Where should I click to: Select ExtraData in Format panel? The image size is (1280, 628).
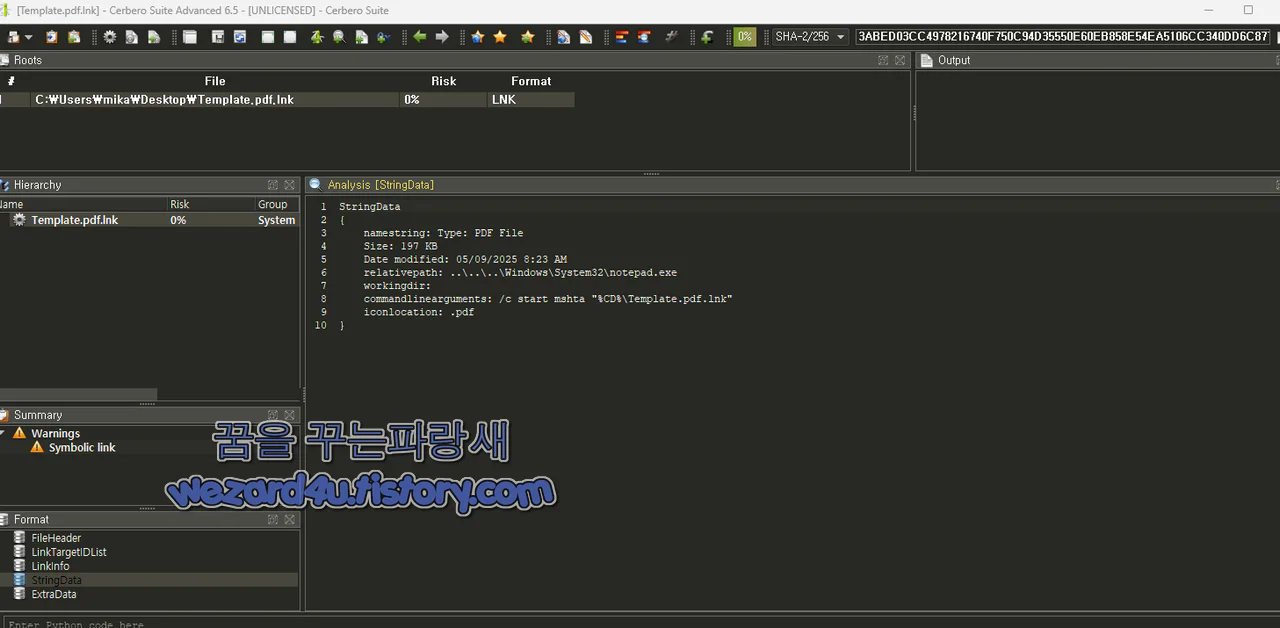tap(54, 594)
